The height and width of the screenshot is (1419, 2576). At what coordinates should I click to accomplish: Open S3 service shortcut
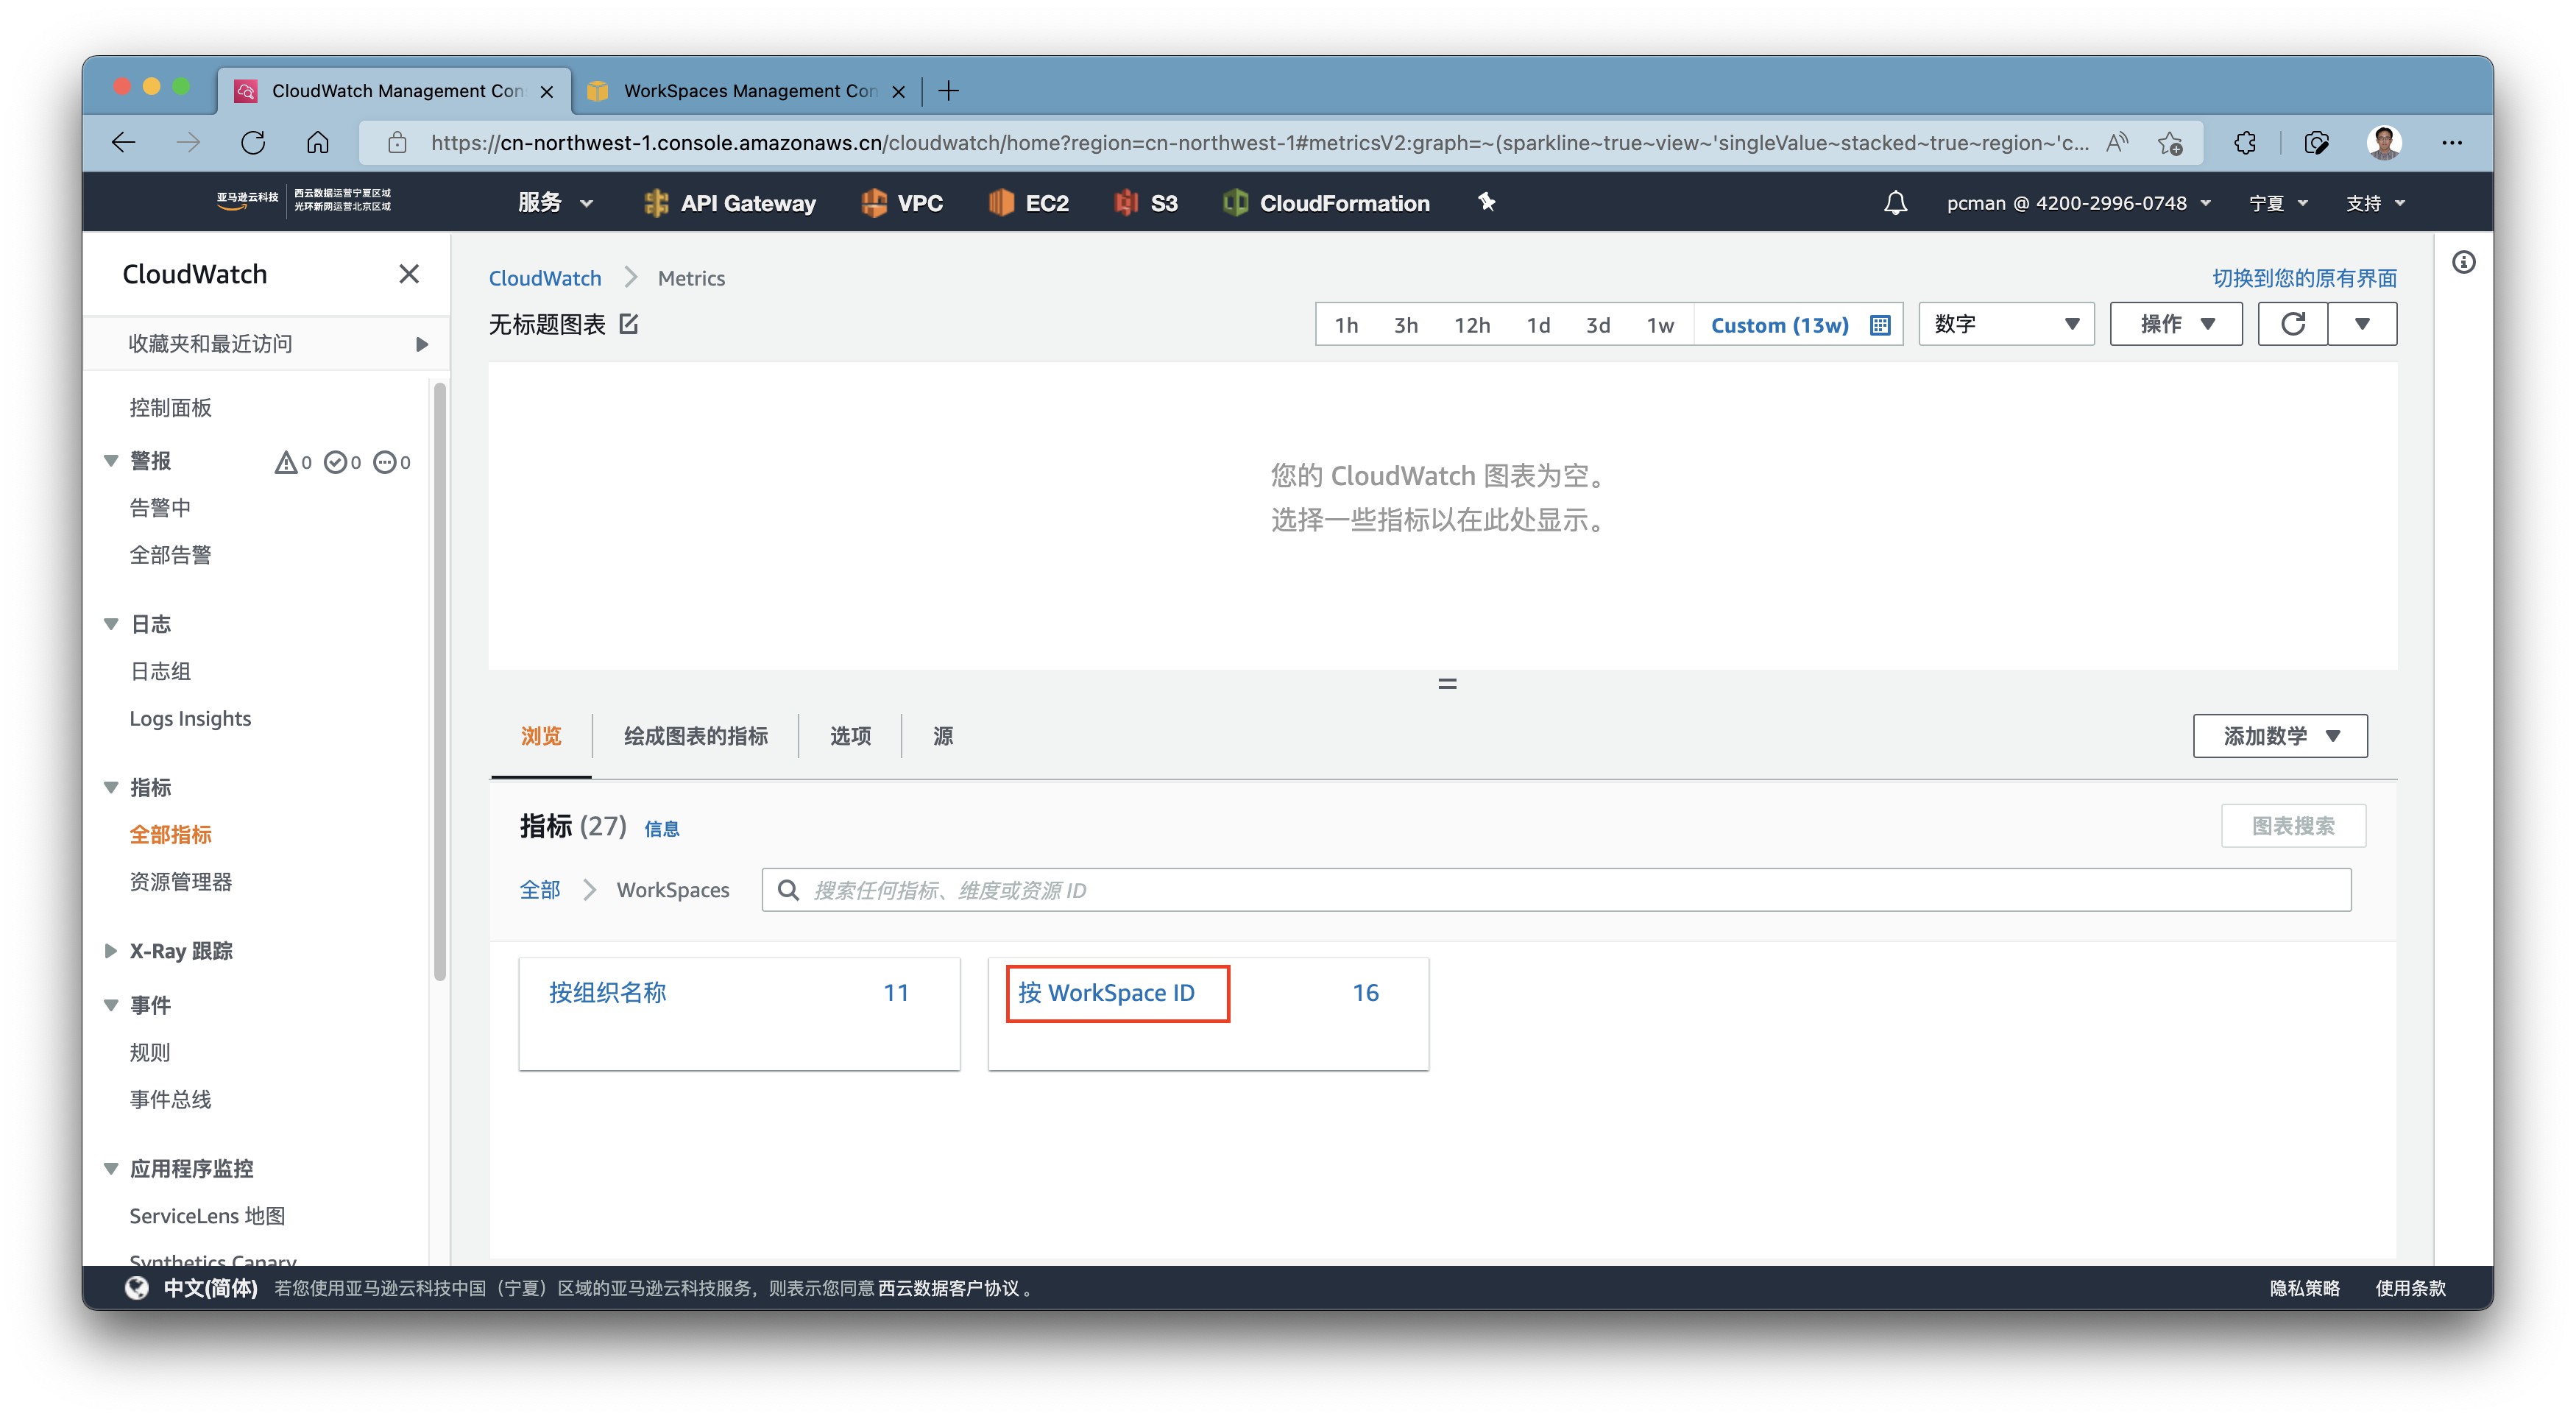click(1146, 203)
